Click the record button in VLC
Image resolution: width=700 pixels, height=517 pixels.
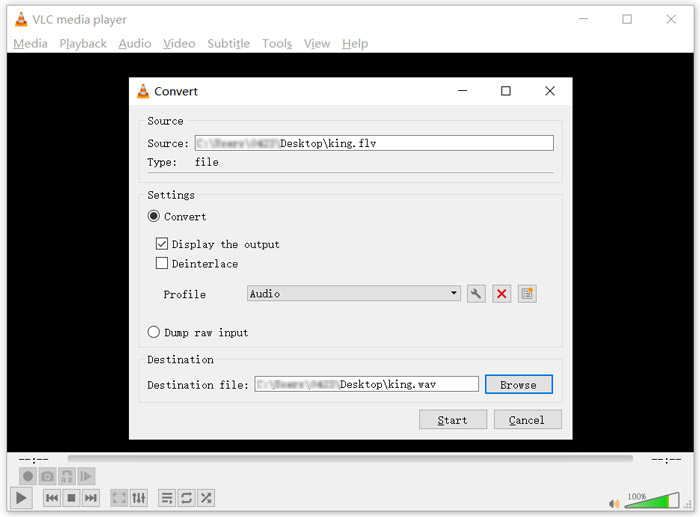pos(28,476)
